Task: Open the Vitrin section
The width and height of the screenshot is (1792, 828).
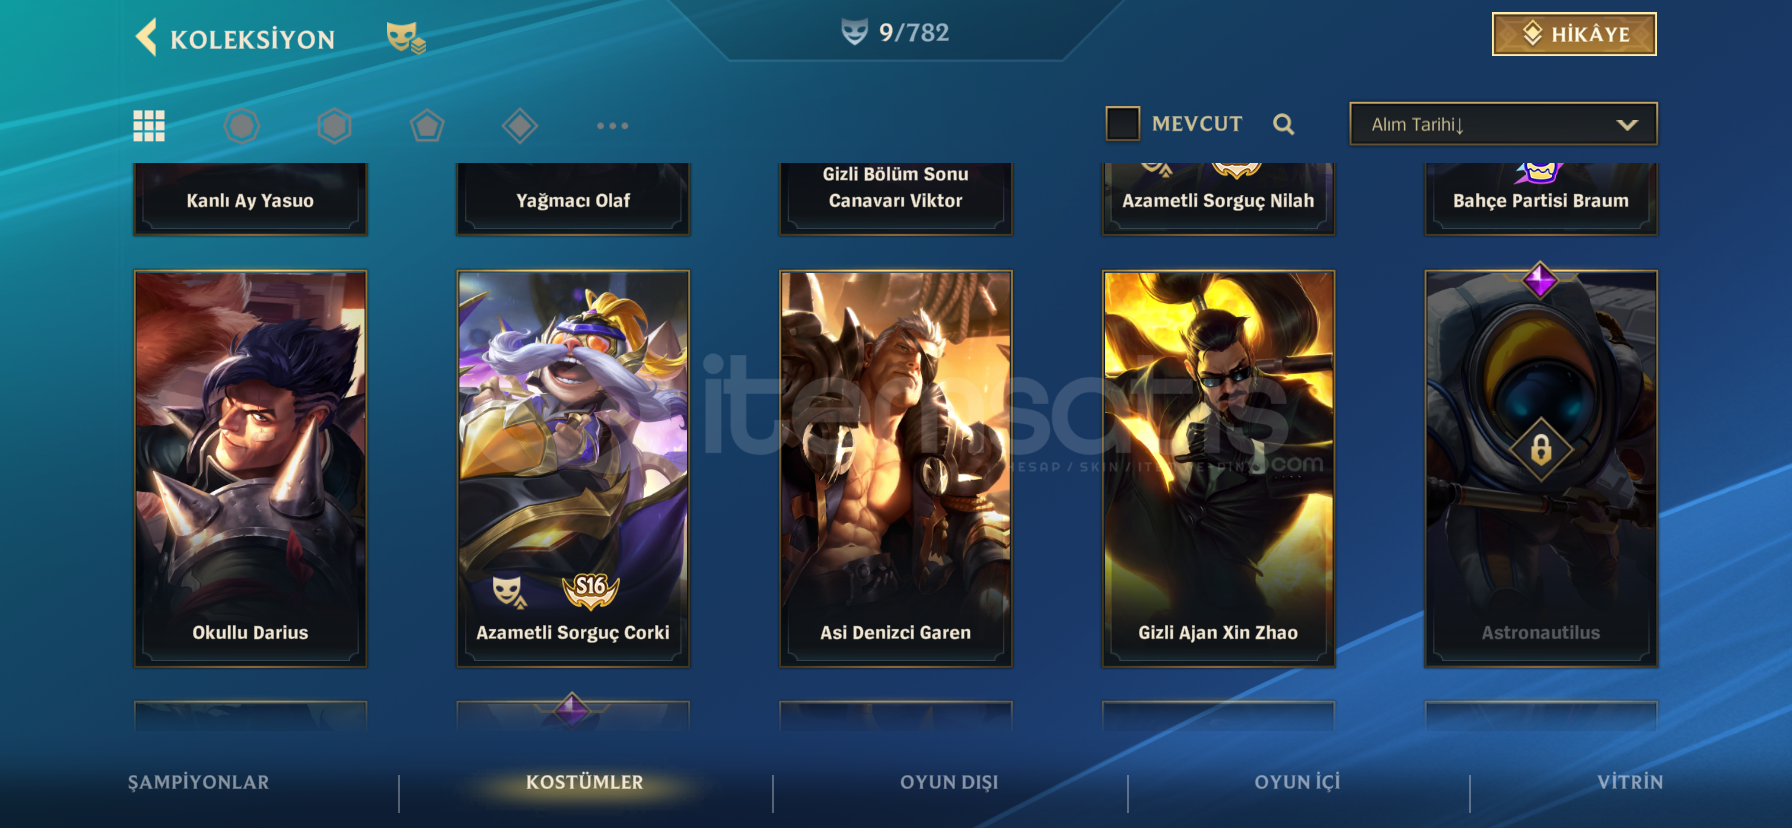Action: tap(1630, 782)
